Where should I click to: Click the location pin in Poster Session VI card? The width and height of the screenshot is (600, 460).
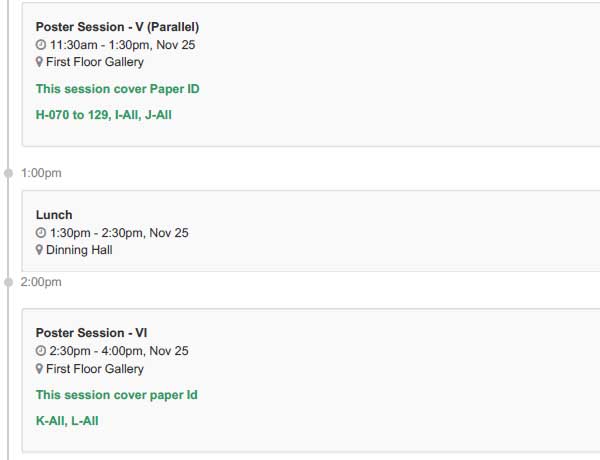coord(39,369)
